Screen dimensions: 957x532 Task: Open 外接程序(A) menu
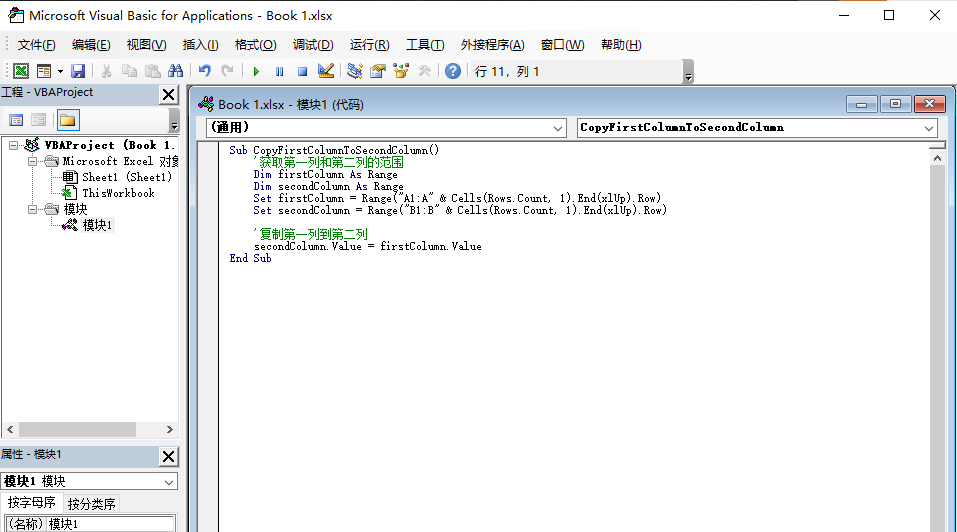(x=493, y=45)
